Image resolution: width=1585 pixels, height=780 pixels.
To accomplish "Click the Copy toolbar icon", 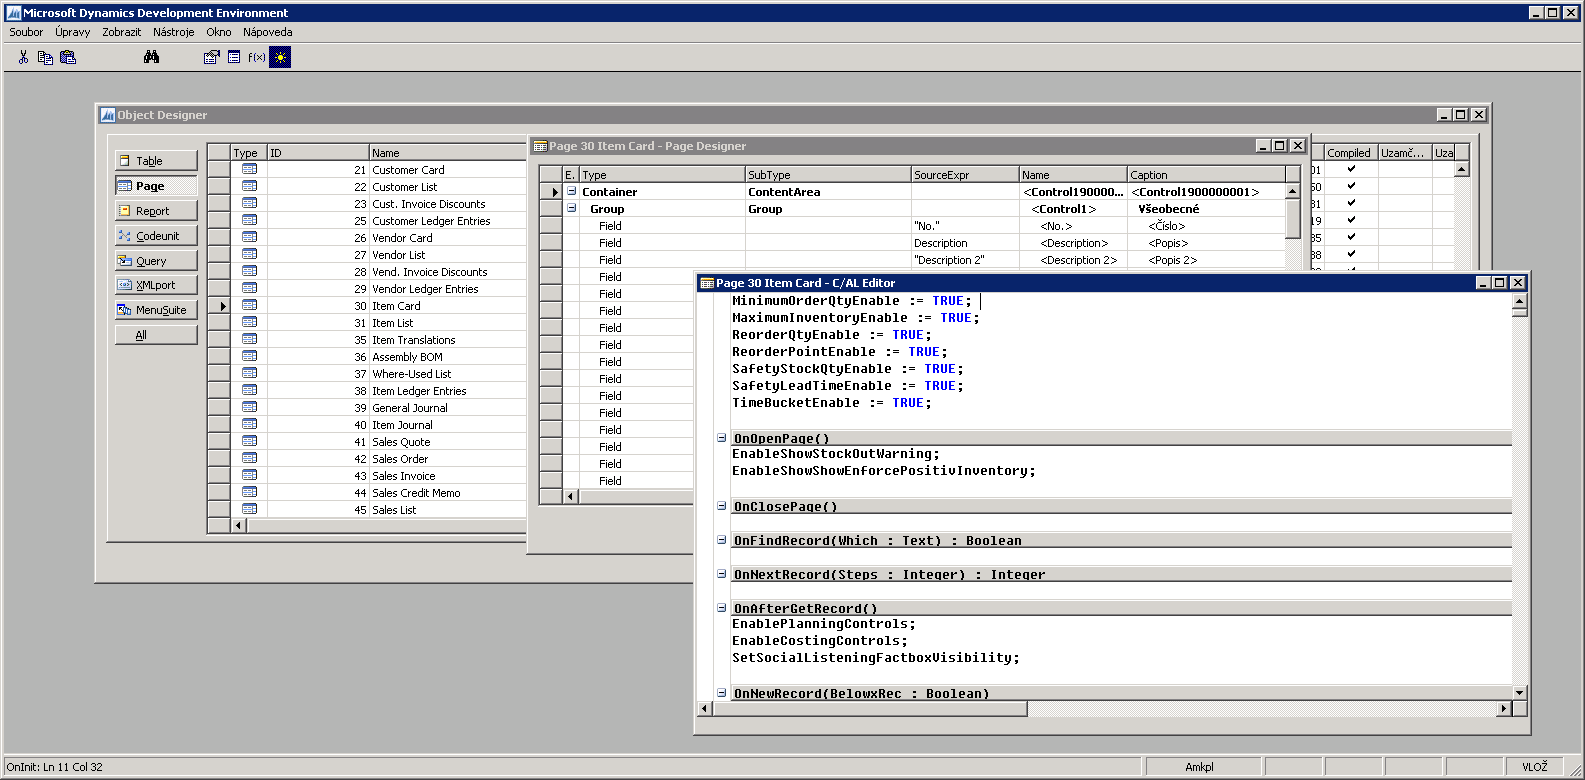I will coord(45,57).
